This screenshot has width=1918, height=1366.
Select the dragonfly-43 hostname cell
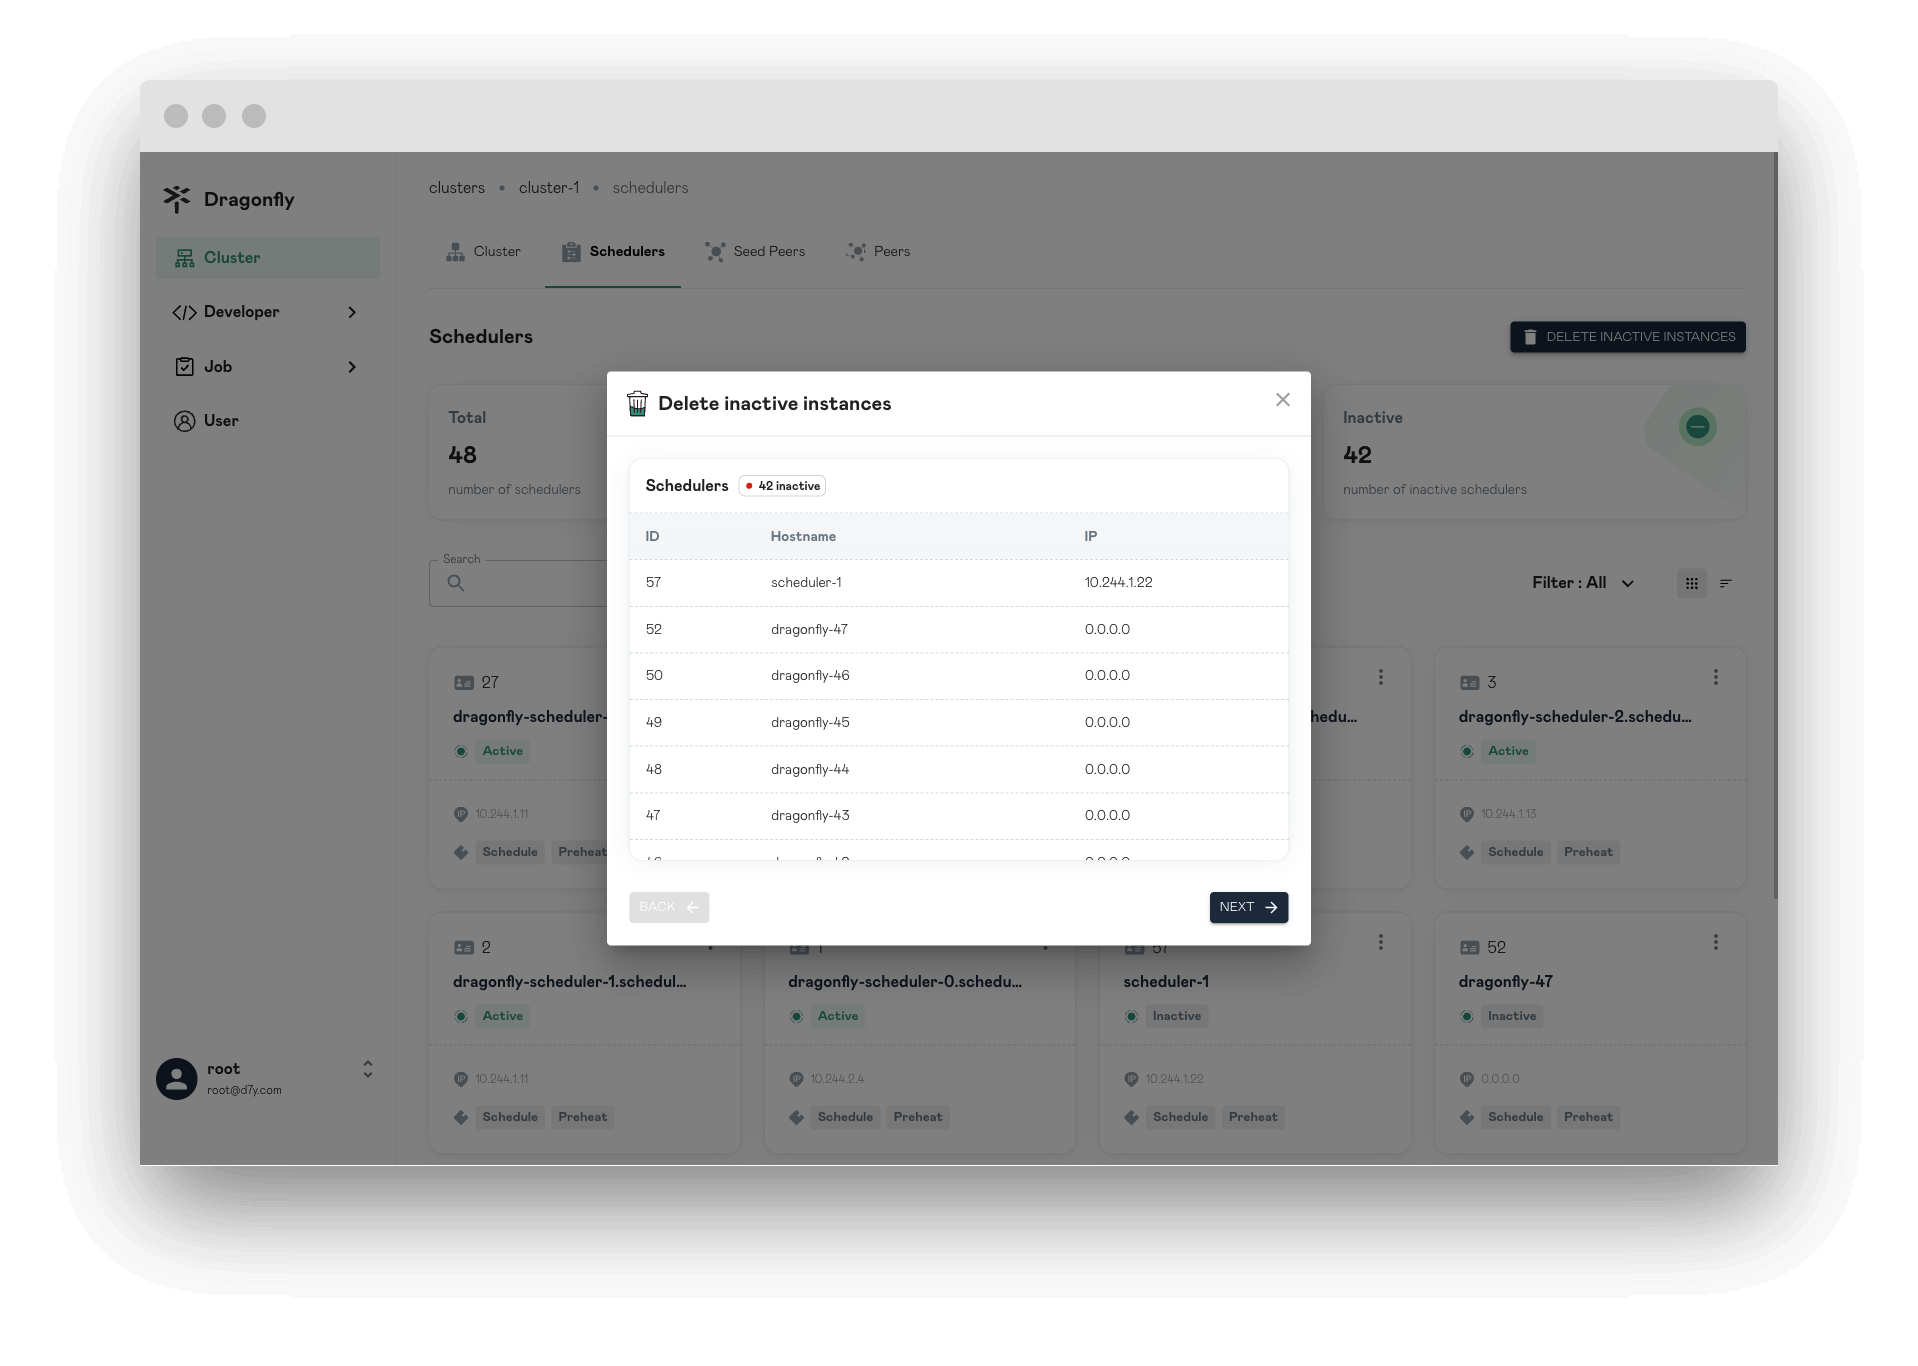tap(810, 816)
